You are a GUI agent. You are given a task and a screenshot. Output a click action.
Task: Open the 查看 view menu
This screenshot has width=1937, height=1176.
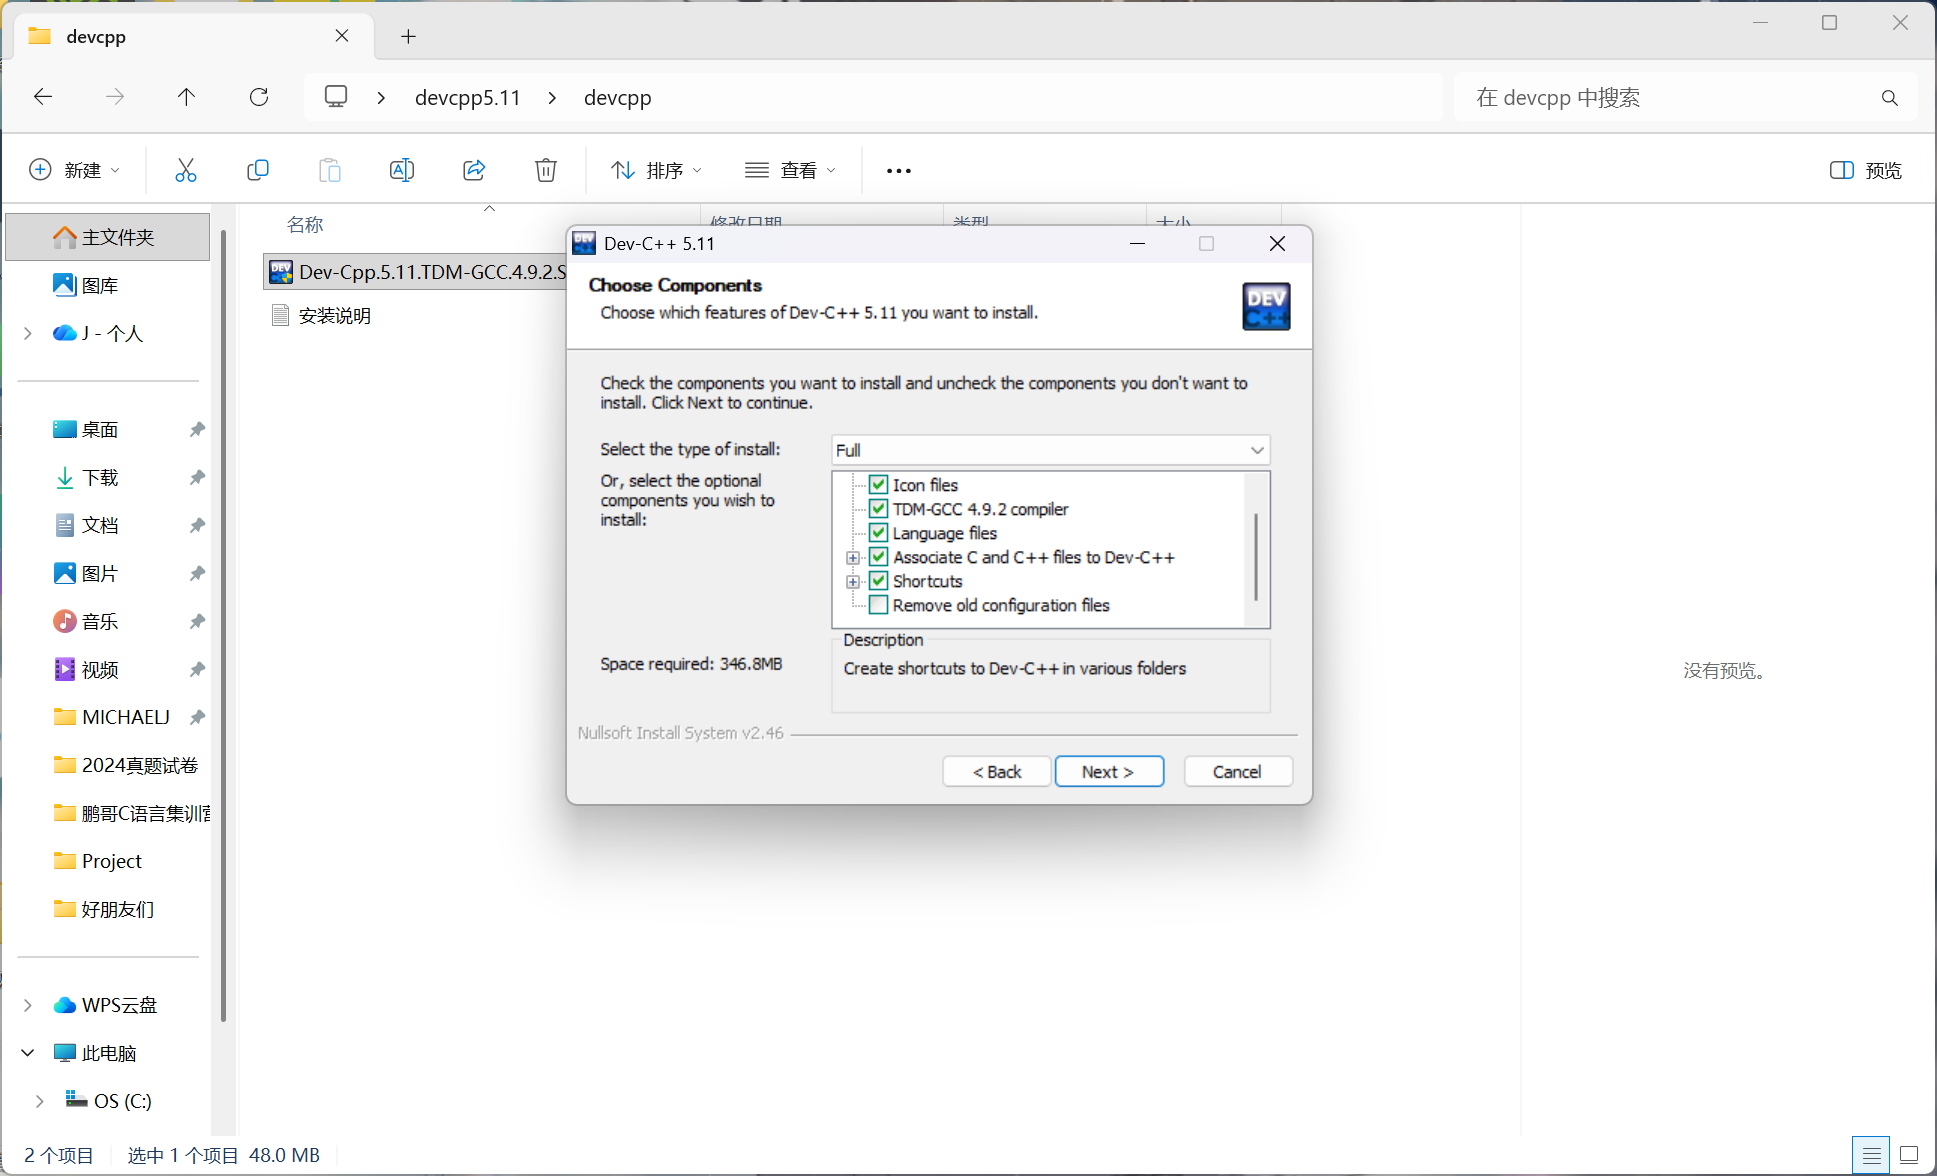click(790, 170)
